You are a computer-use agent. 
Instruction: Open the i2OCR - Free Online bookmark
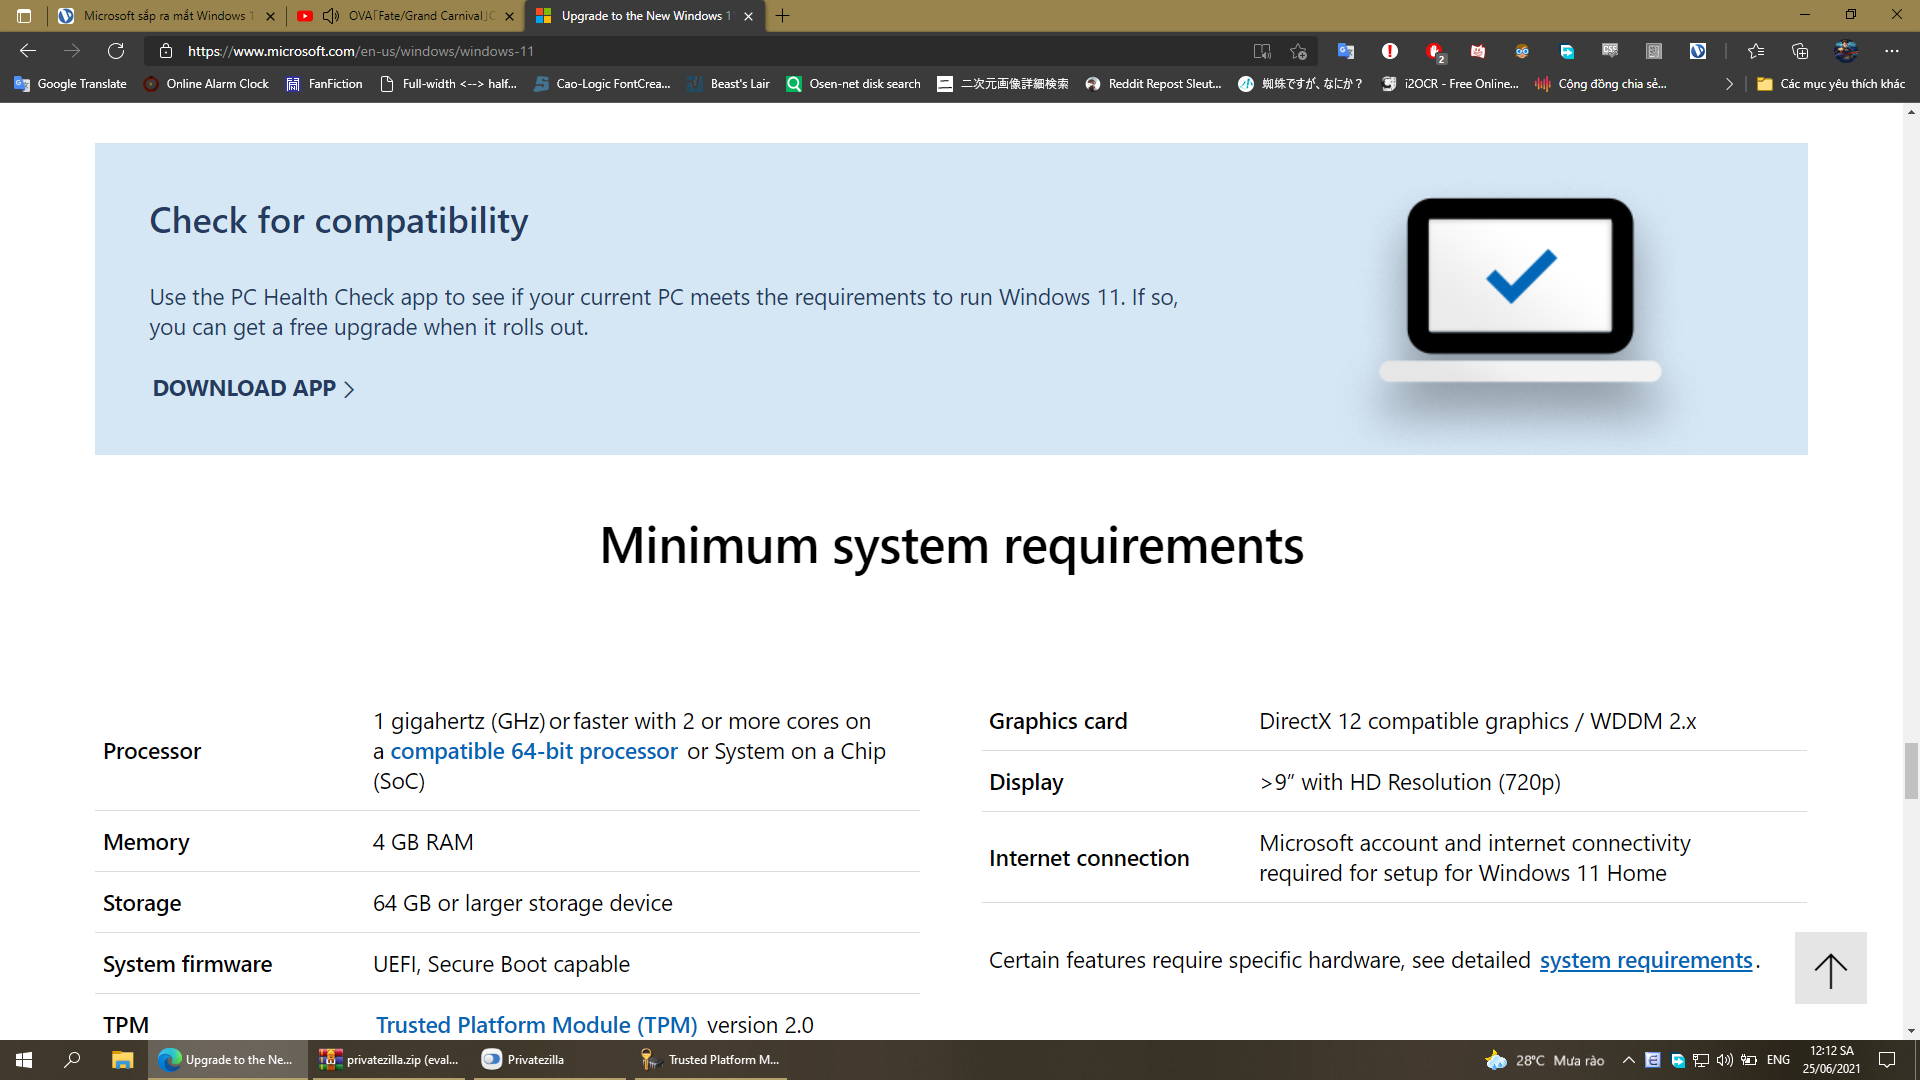coord(1450,84)
